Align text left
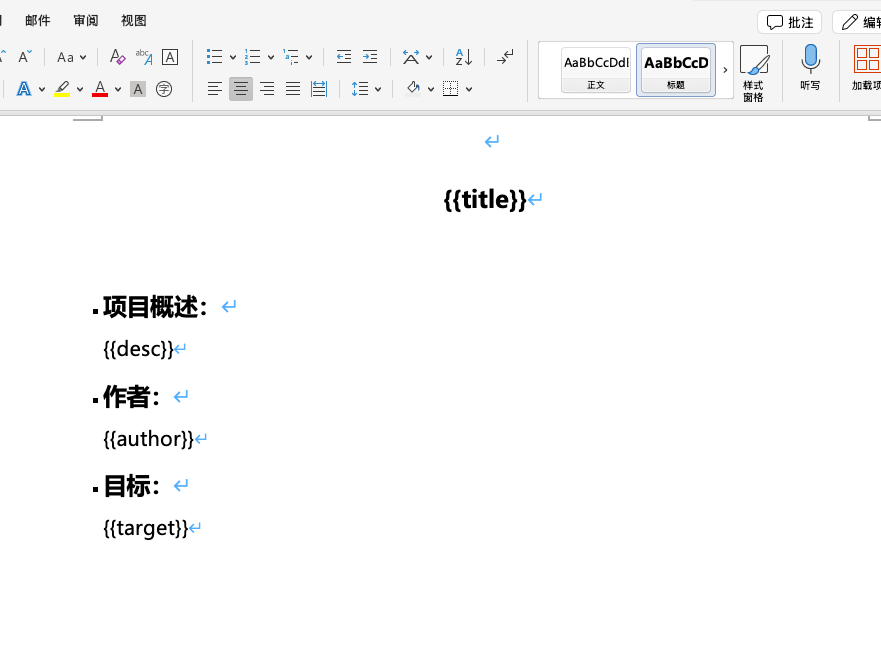Viewport: 881px width, 661px height. tap(215, 89)
